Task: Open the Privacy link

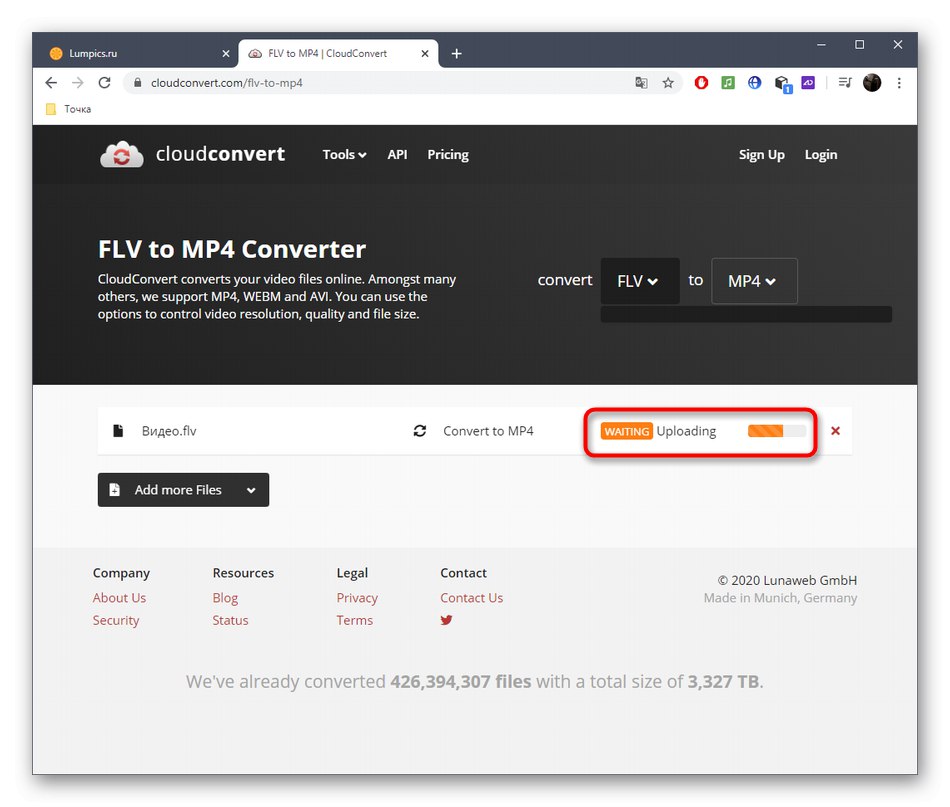Action: tap(357, 597)
